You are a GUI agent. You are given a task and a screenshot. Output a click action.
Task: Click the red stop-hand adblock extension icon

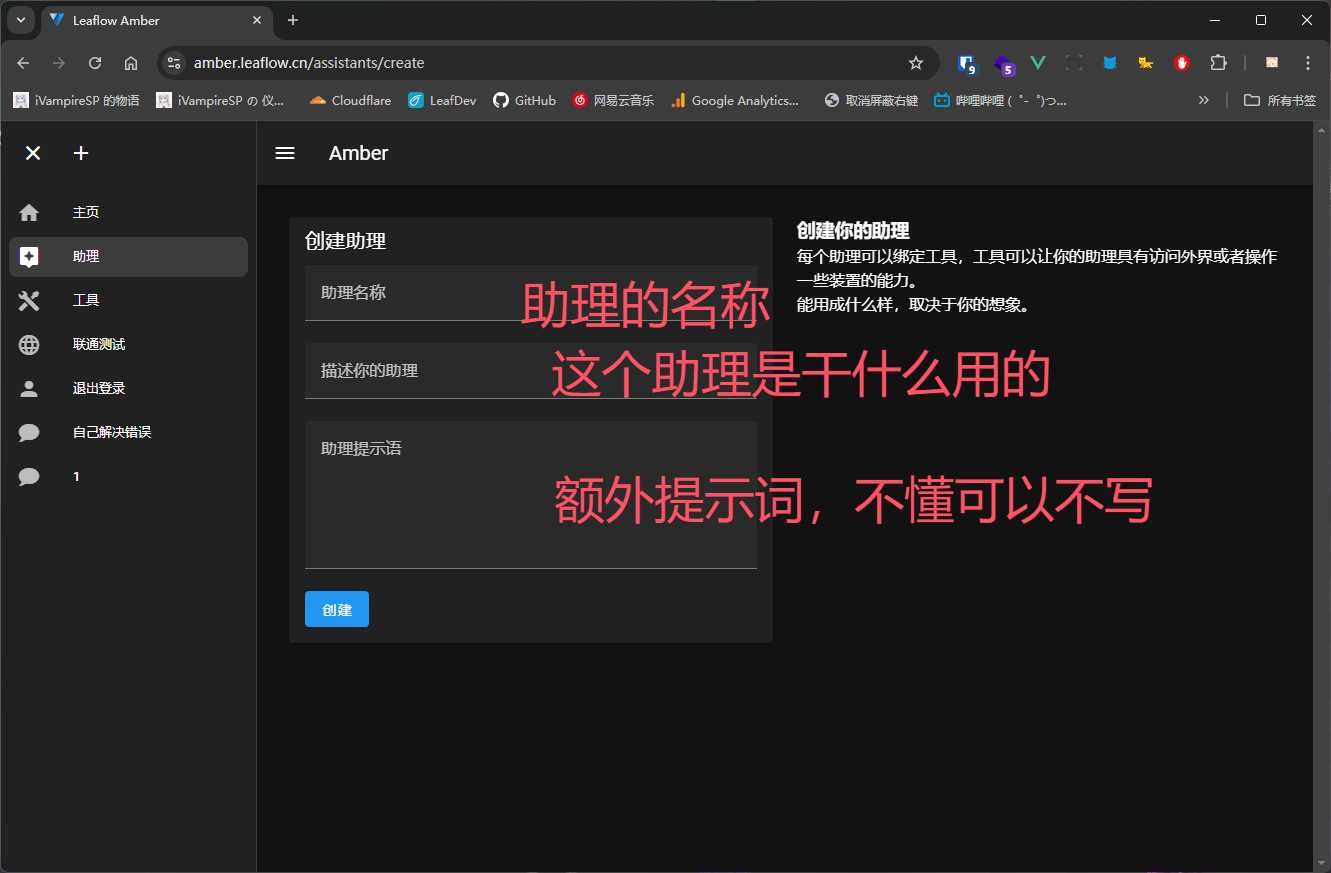[1182, 63]
